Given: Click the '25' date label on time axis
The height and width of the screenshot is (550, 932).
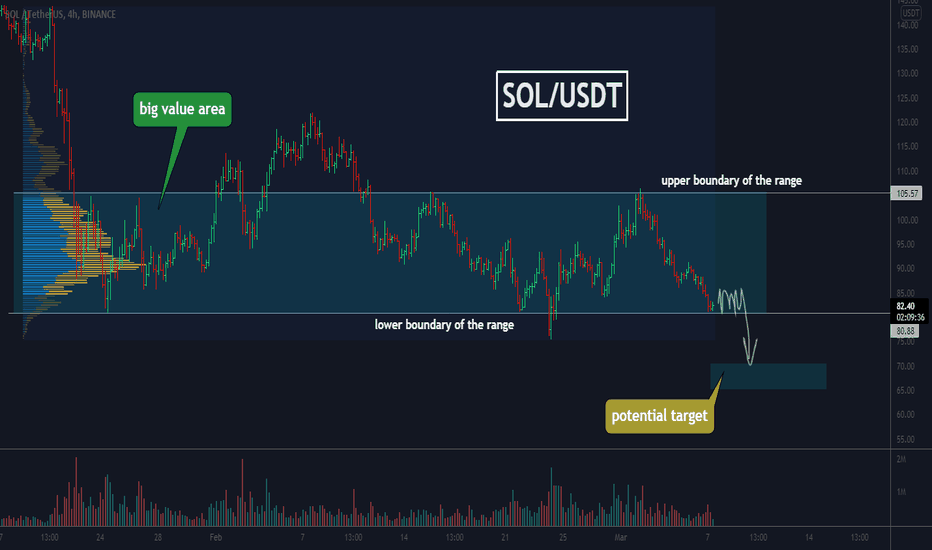Looking at the screenshot, I should coord(562,538).
